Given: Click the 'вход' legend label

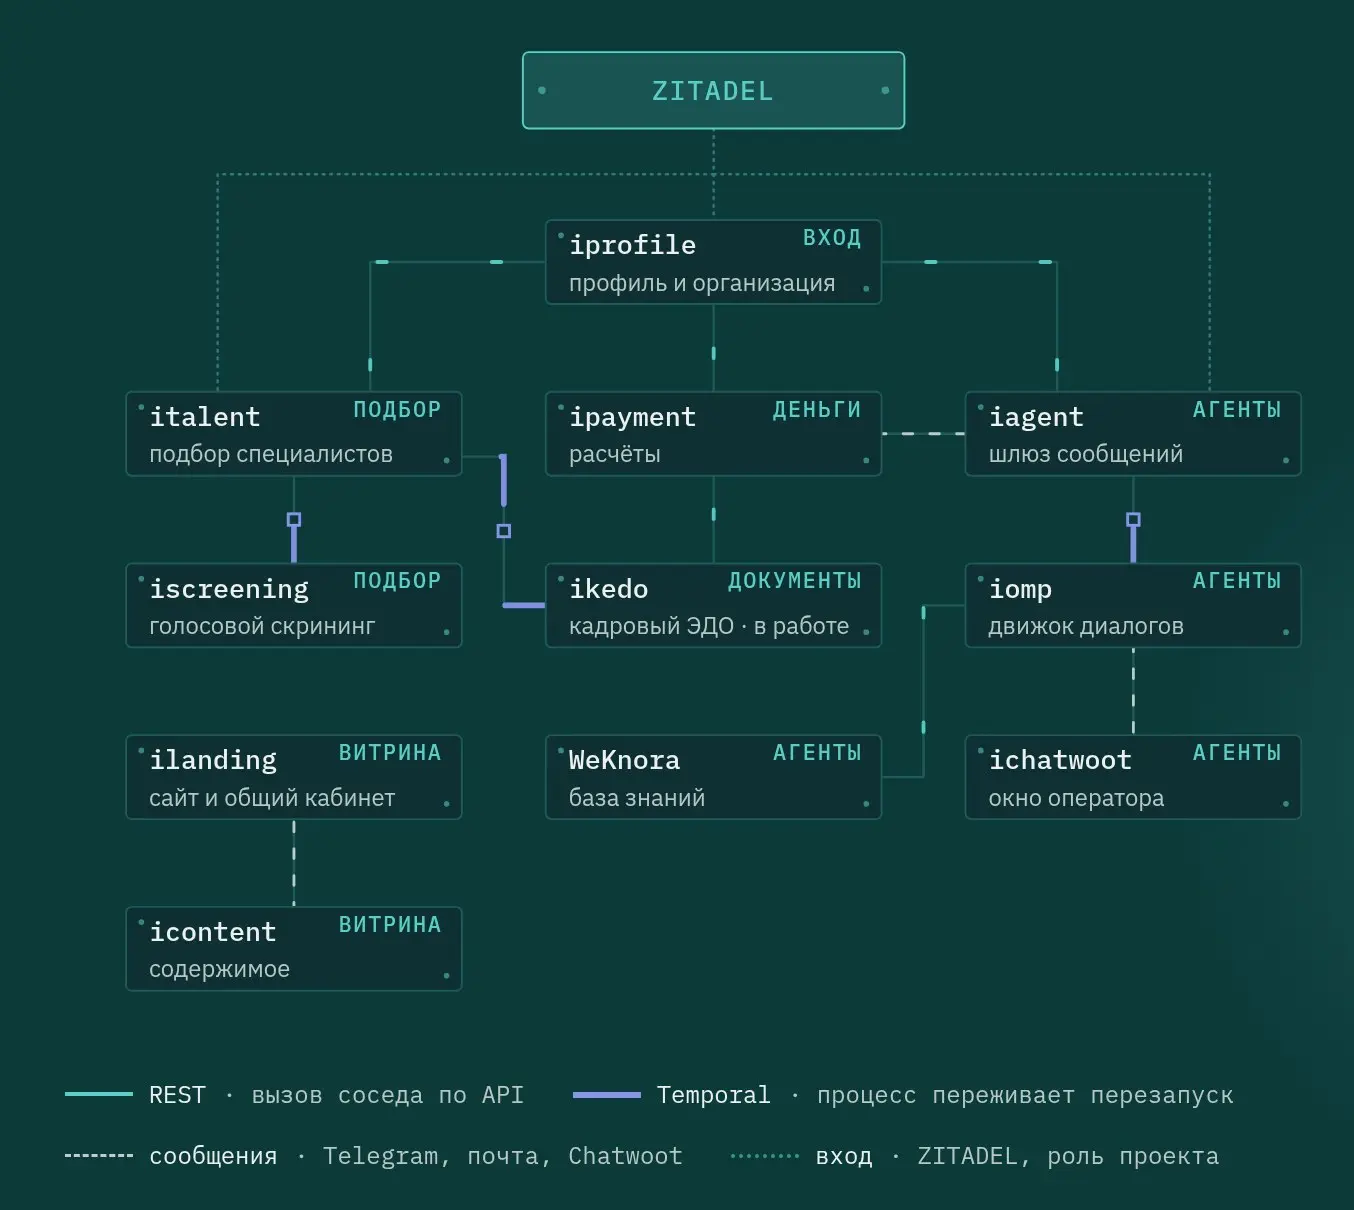Looking at the screenshot, I should point(844,1156).
